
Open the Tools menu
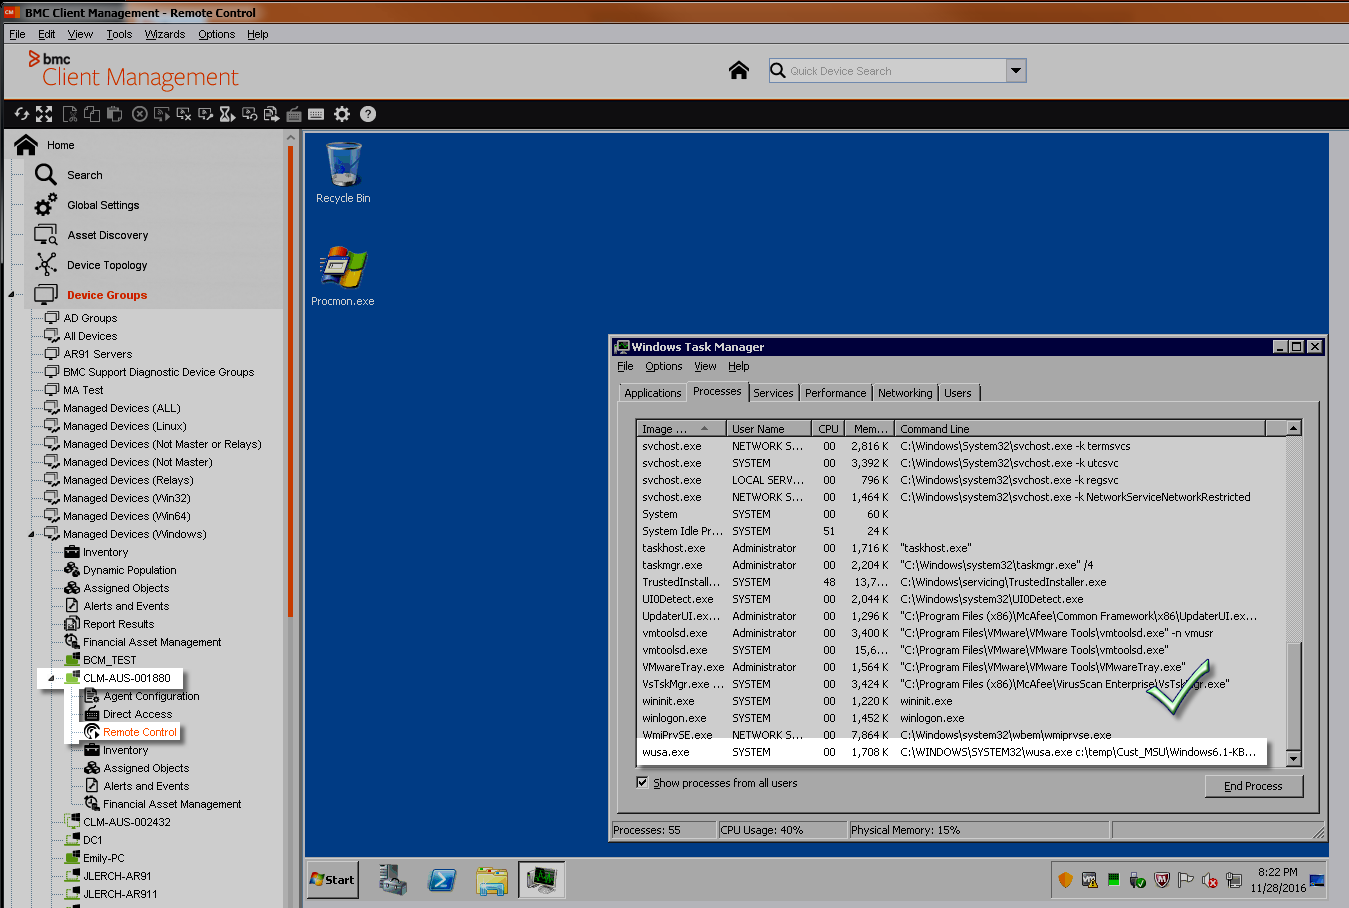(x=119, y=34)
